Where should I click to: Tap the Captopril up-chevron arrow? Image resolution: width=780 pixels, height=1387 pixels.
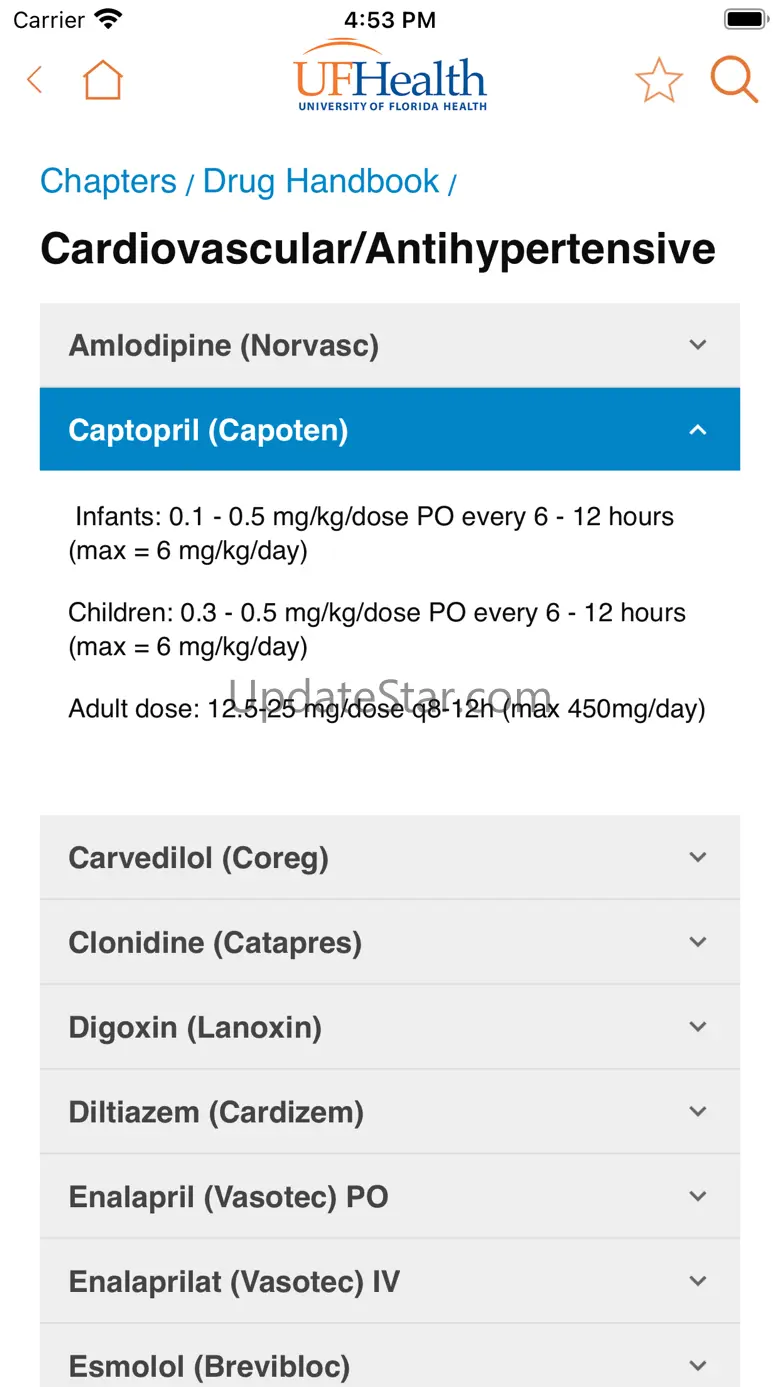698,430
